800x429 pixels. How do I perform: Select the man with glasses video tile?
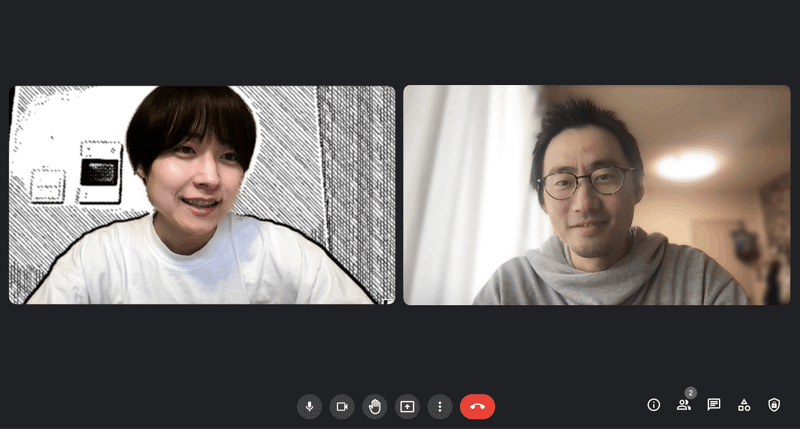[x=597, y=195]
